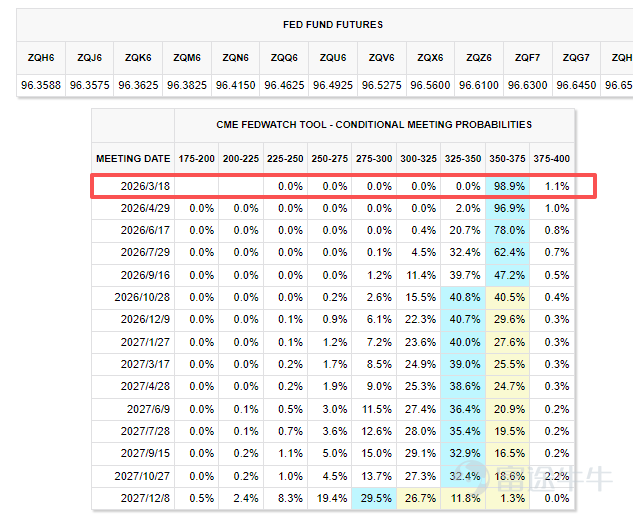Screen dimensions: 633x515
Task: Select the 96.6100 futures price
Action: pyautogui.click(x=479, y=85)
